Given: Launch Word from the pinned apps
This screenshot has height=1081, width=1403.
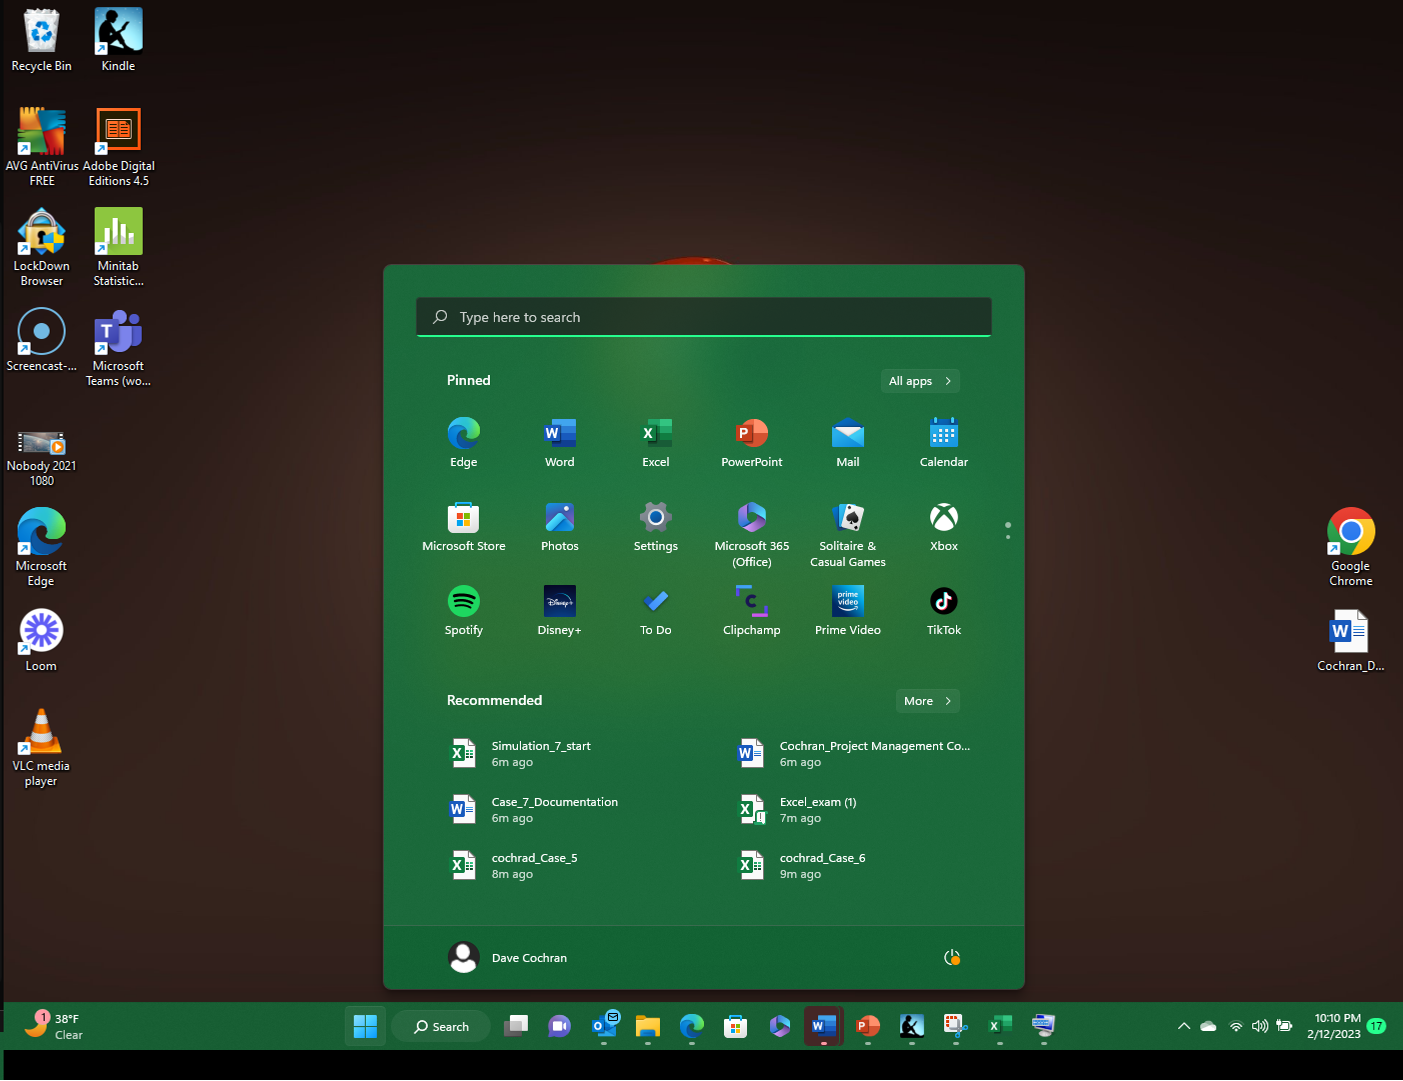Looking at the screenshot, I should tap(559, 442).
